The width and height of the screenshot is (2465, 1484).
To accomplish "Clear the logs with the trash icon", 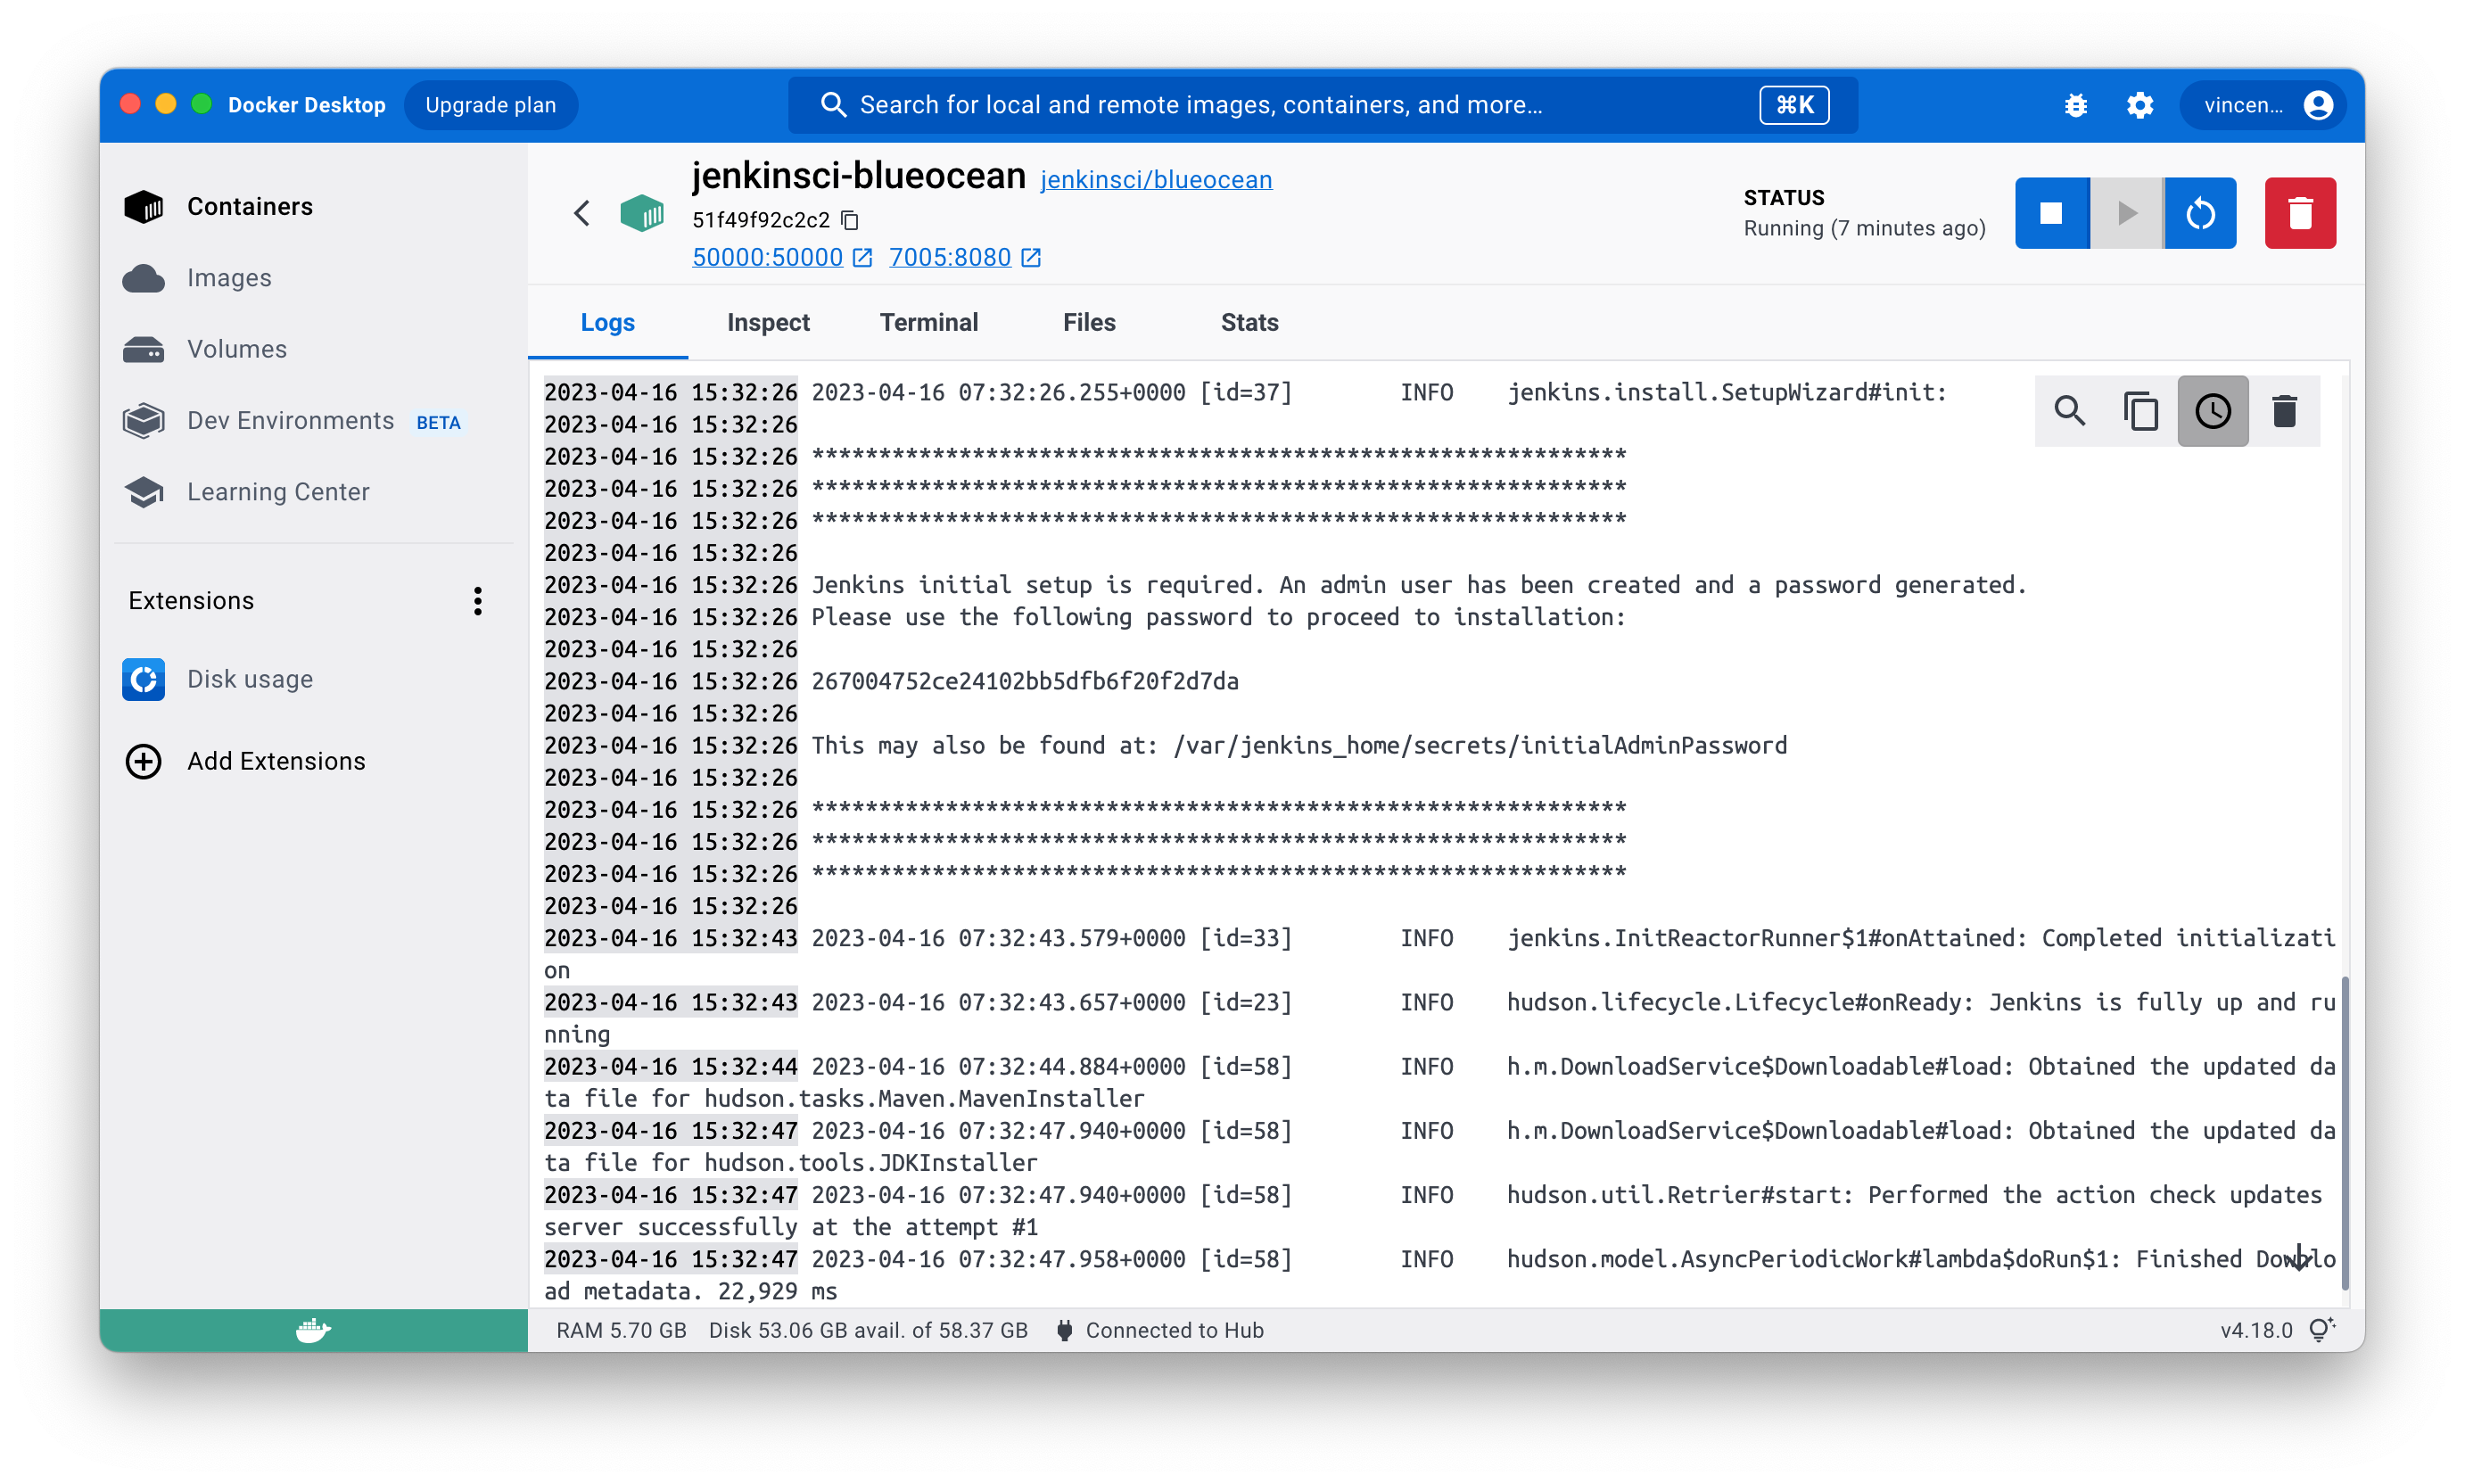I will (2283, 411).
